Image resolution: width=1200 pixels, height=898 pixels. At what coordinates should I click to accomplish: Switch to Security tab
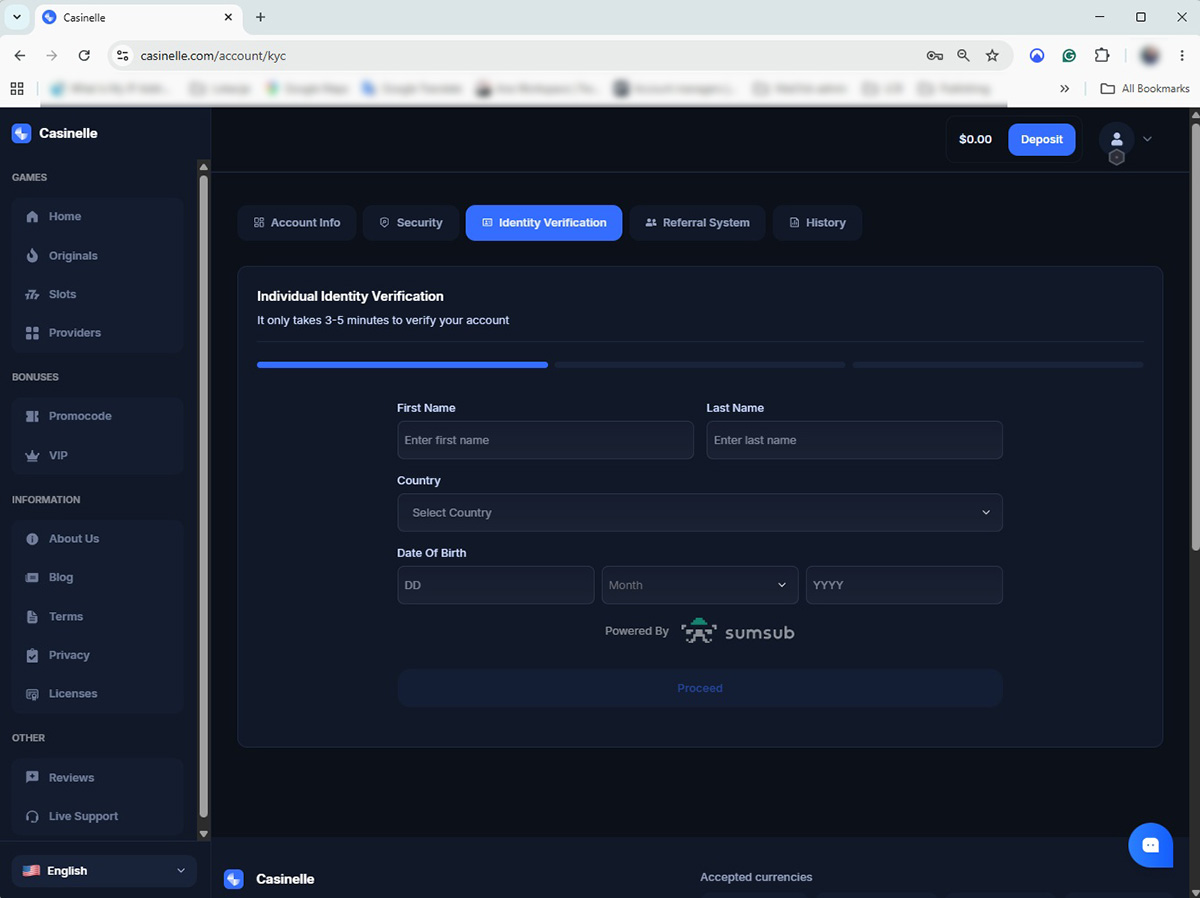tap(411, 223)
